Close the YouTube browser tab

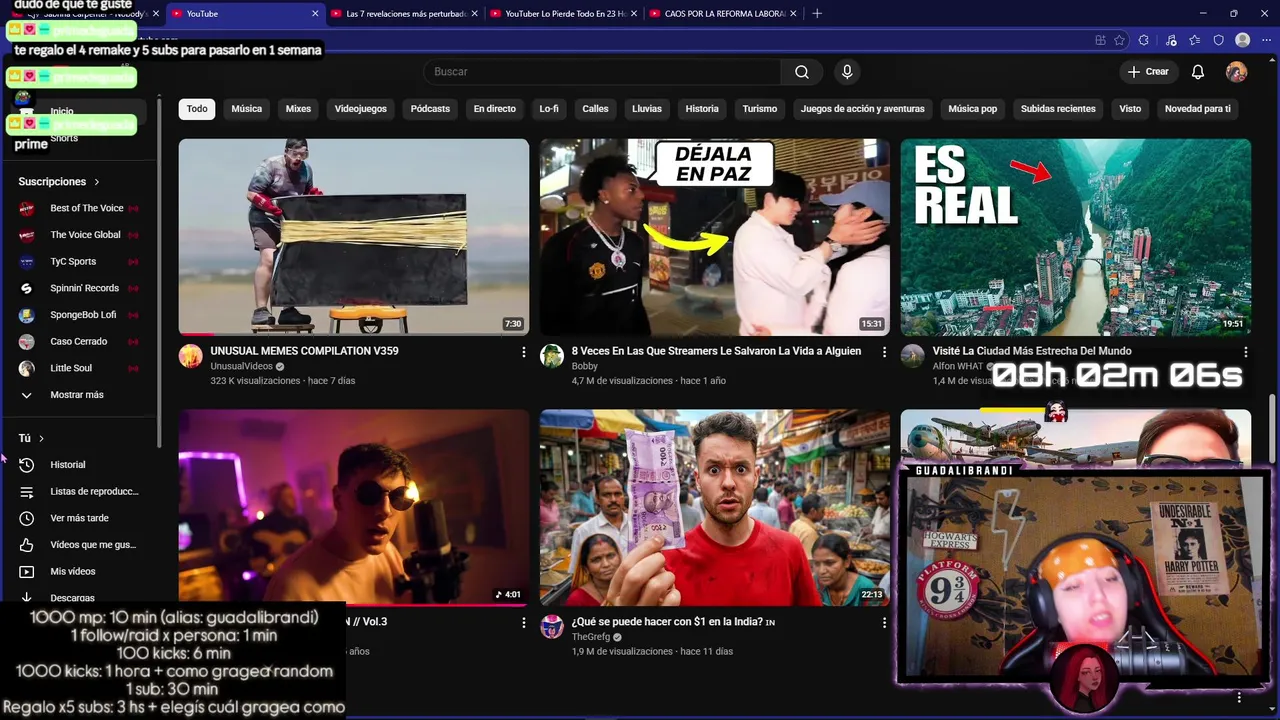315,14
